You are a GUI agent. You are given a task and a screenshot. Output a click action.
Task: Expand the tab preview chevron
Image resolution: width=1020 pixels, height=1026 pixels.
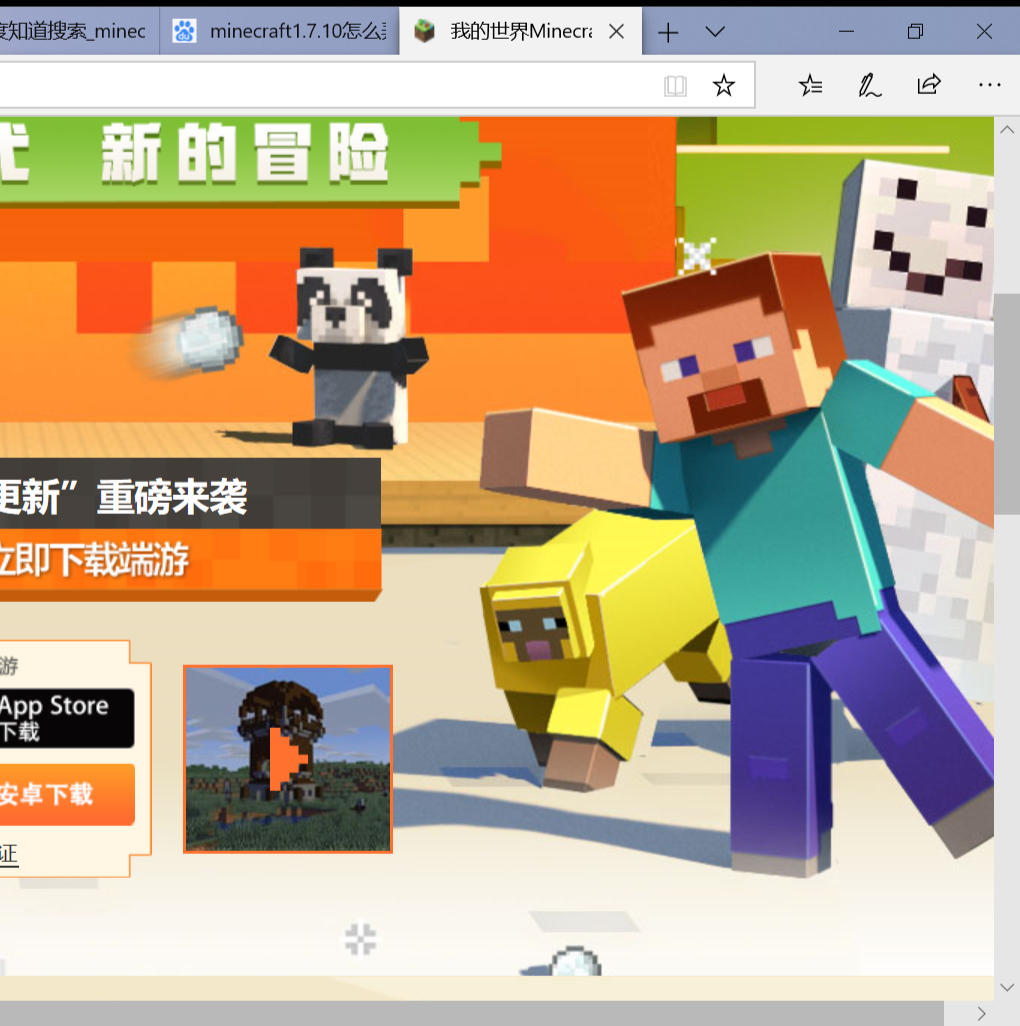tap(714, 32)
